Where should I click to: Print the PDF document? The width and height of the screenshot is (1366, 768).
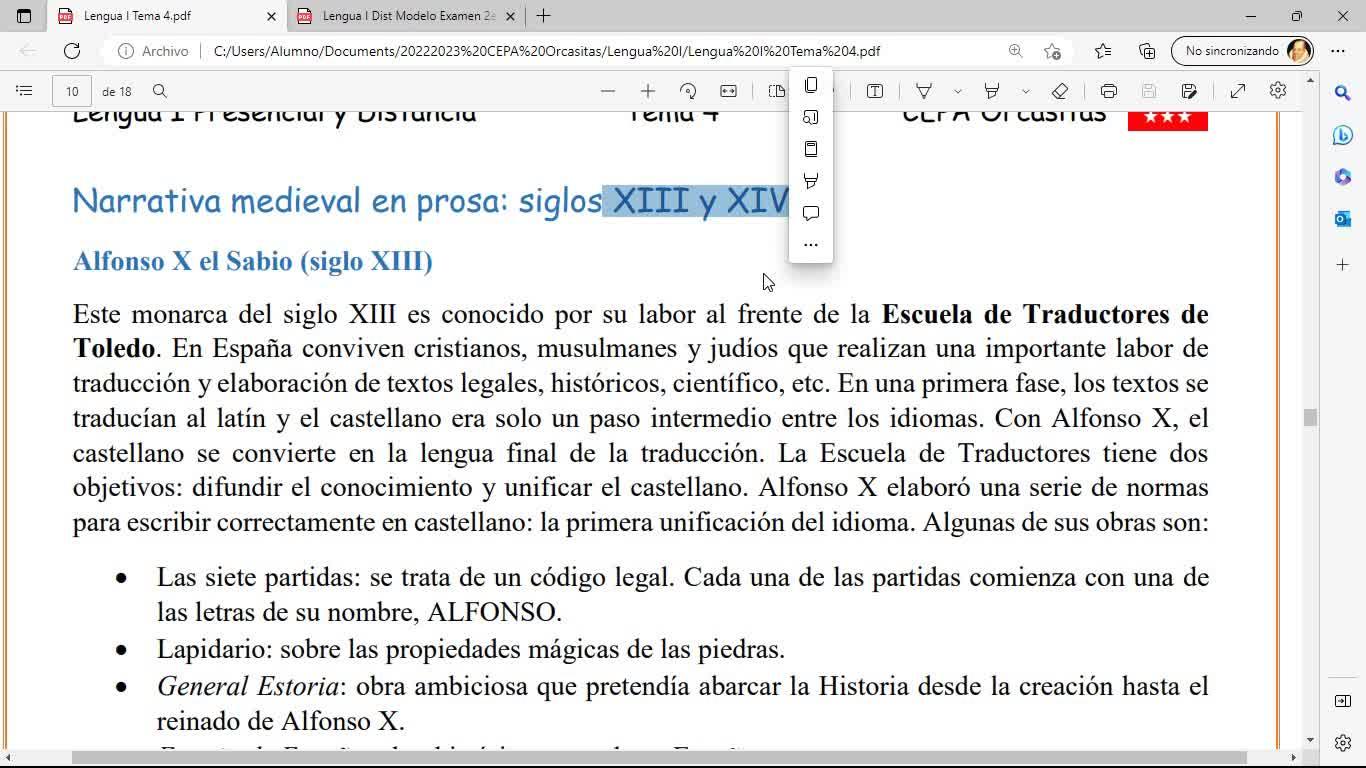[1109, 91]
